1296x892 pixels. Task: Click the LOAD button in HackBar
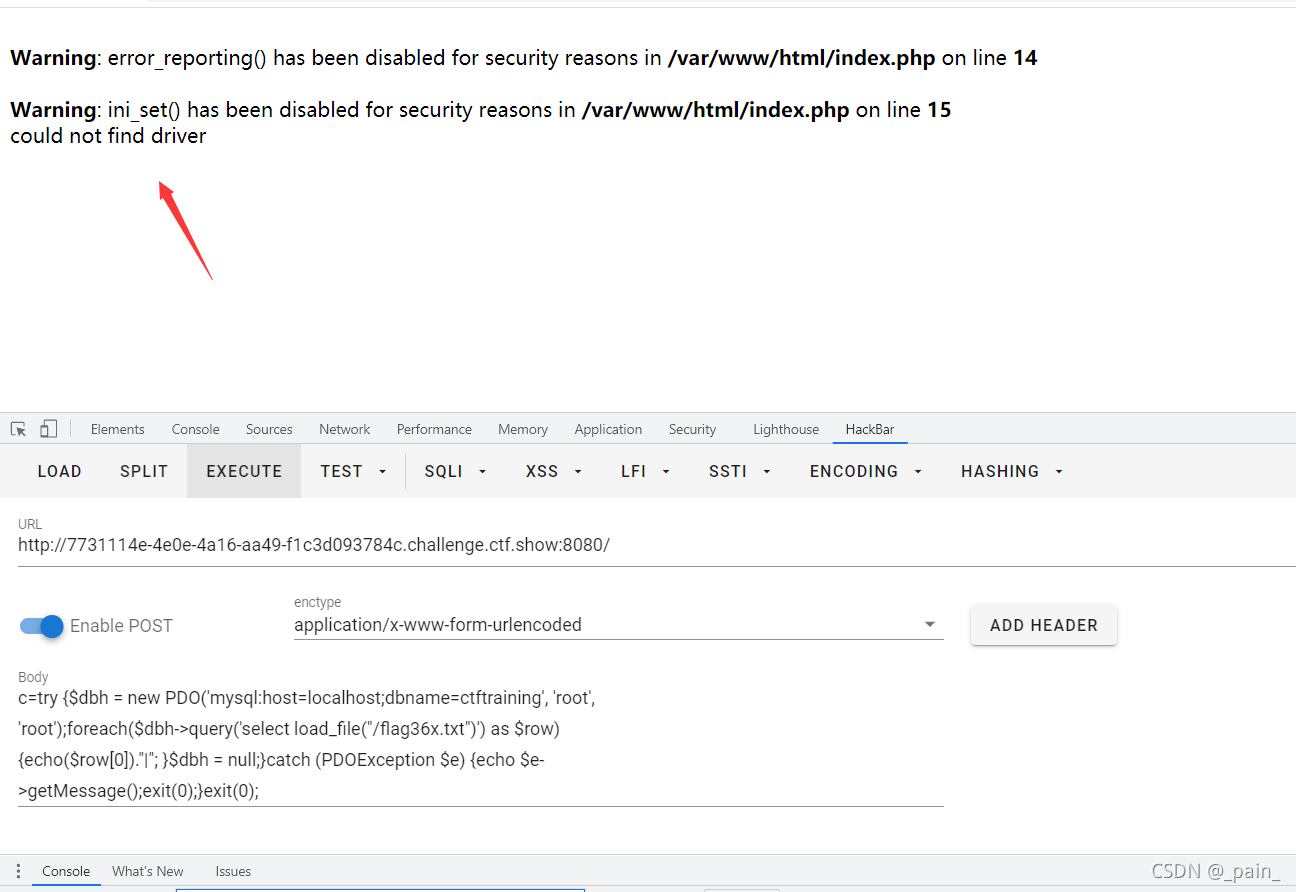tap(59, 471)
